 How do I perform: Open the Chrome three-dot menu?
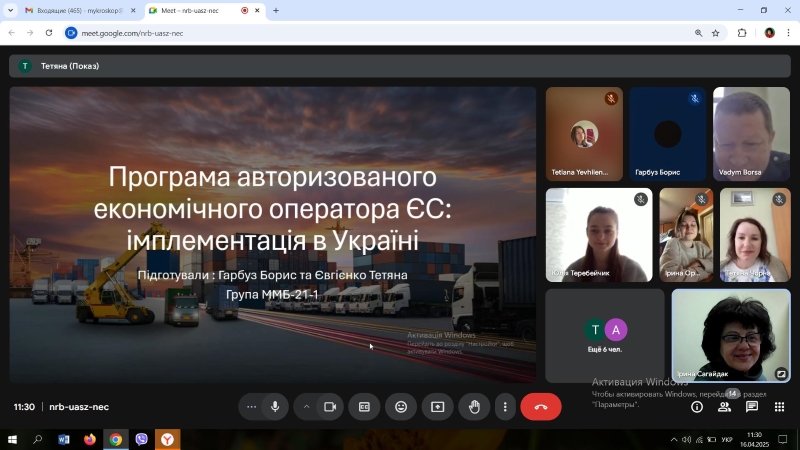coord(788,33)
